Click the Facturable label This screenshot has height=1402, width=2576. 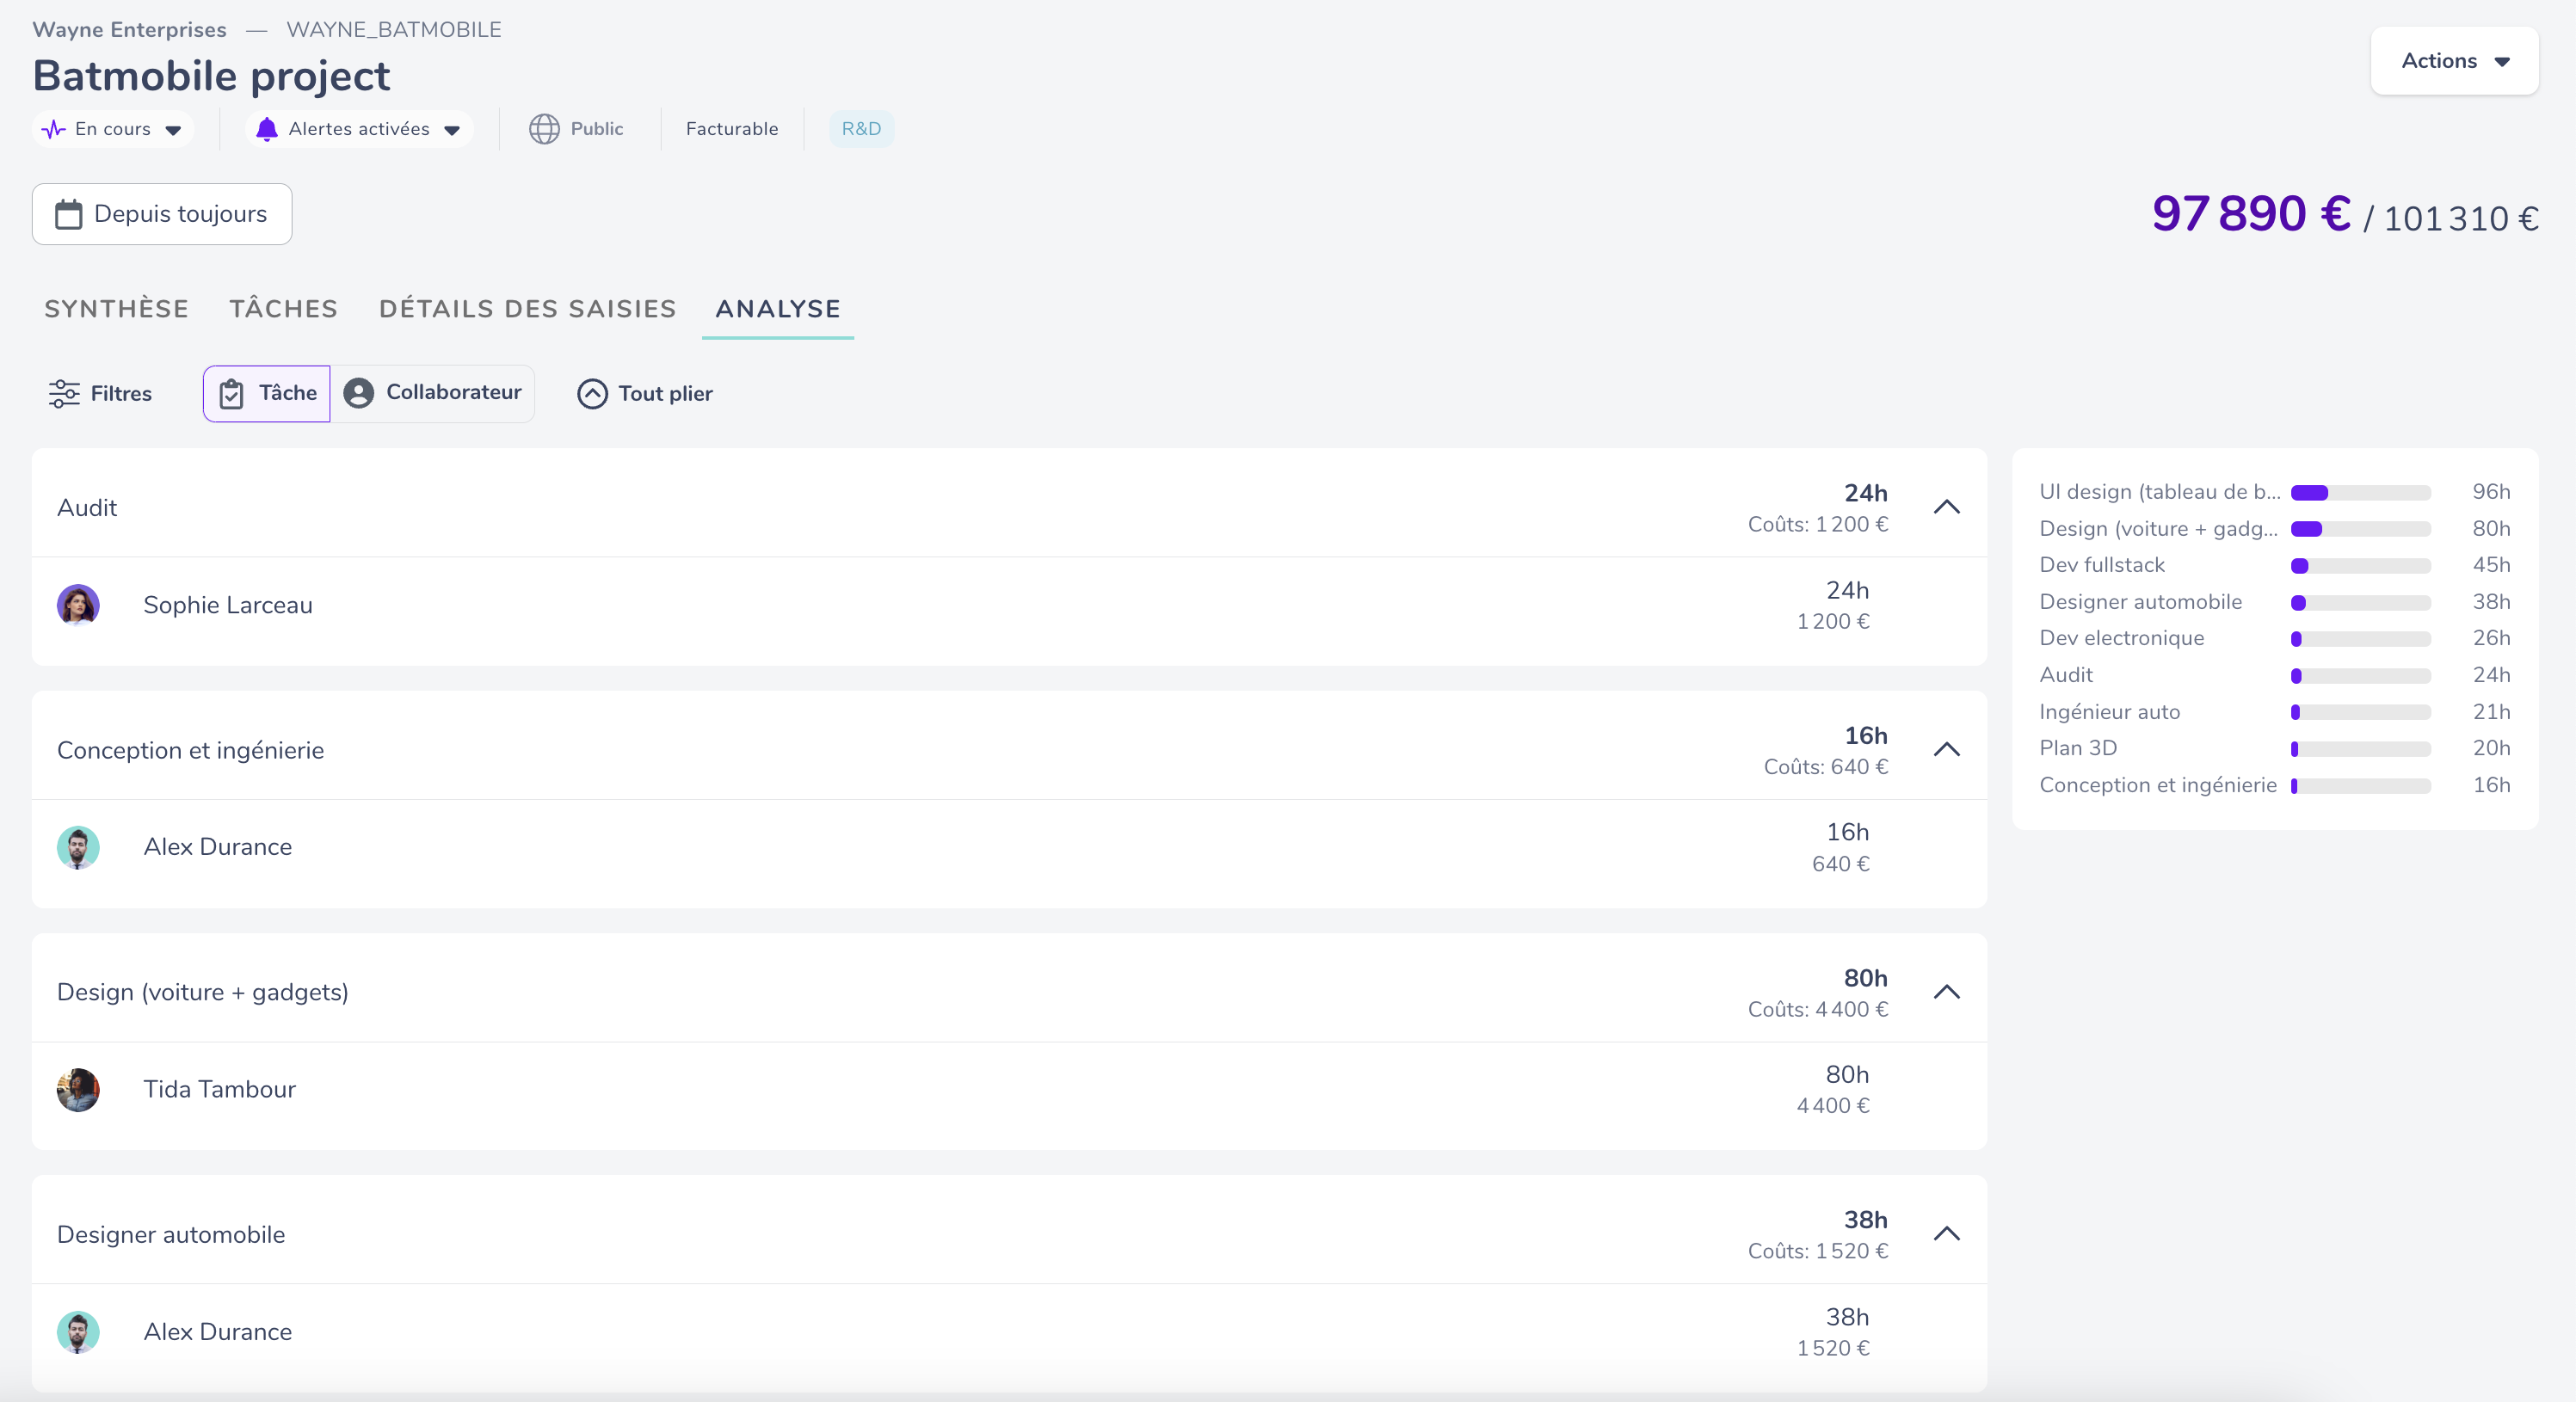(732, 129)
